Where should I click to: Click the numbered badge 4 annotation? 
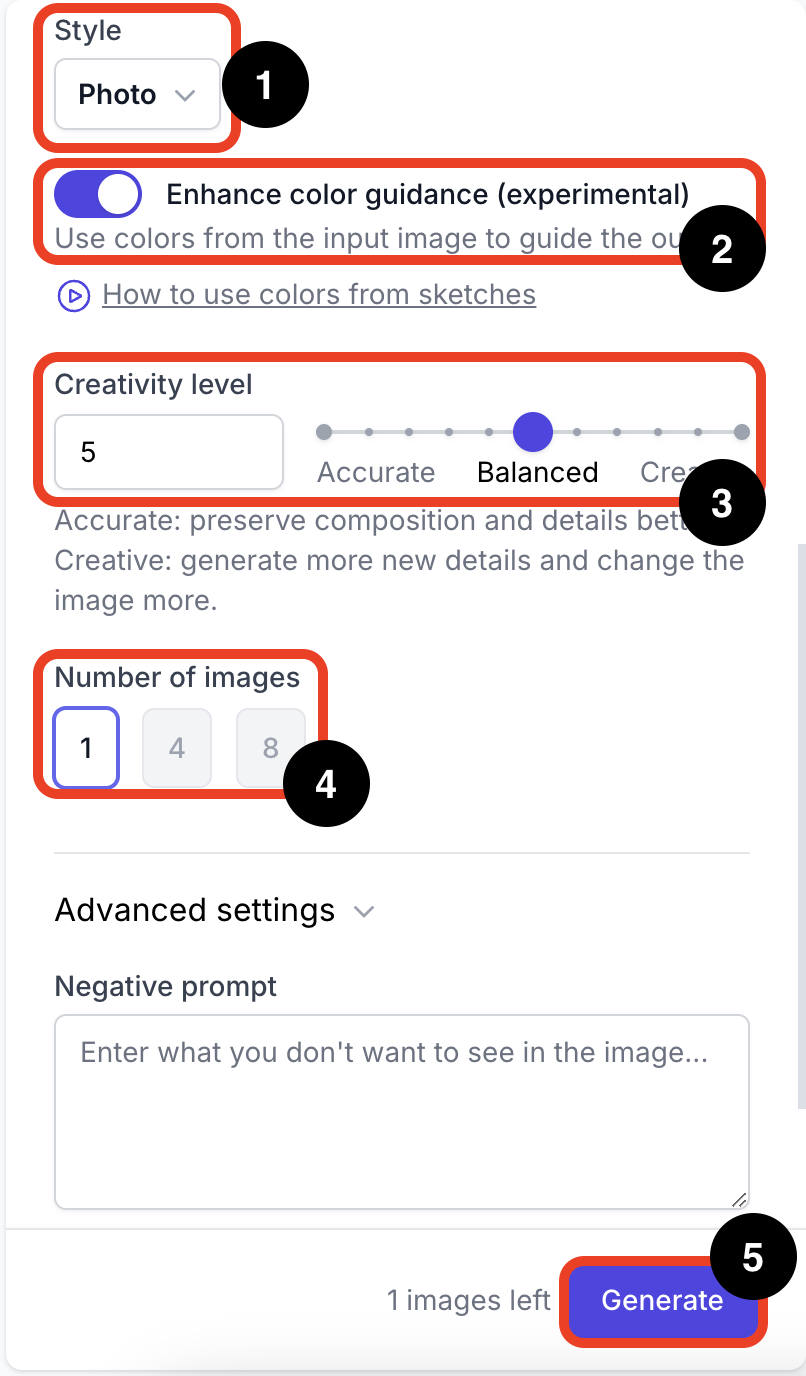[x=326, y=784]
